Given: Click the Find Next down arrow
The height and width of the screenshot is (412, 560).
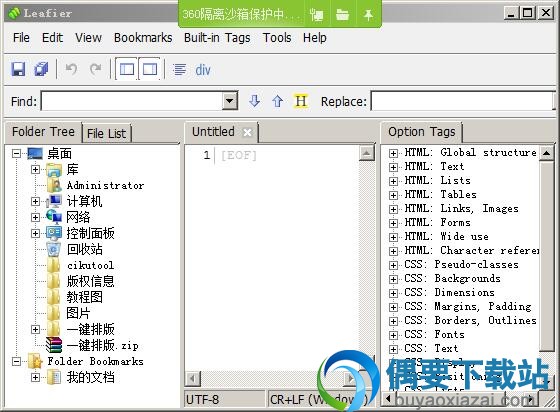Looking at the screenshot, I should [254, 101].
